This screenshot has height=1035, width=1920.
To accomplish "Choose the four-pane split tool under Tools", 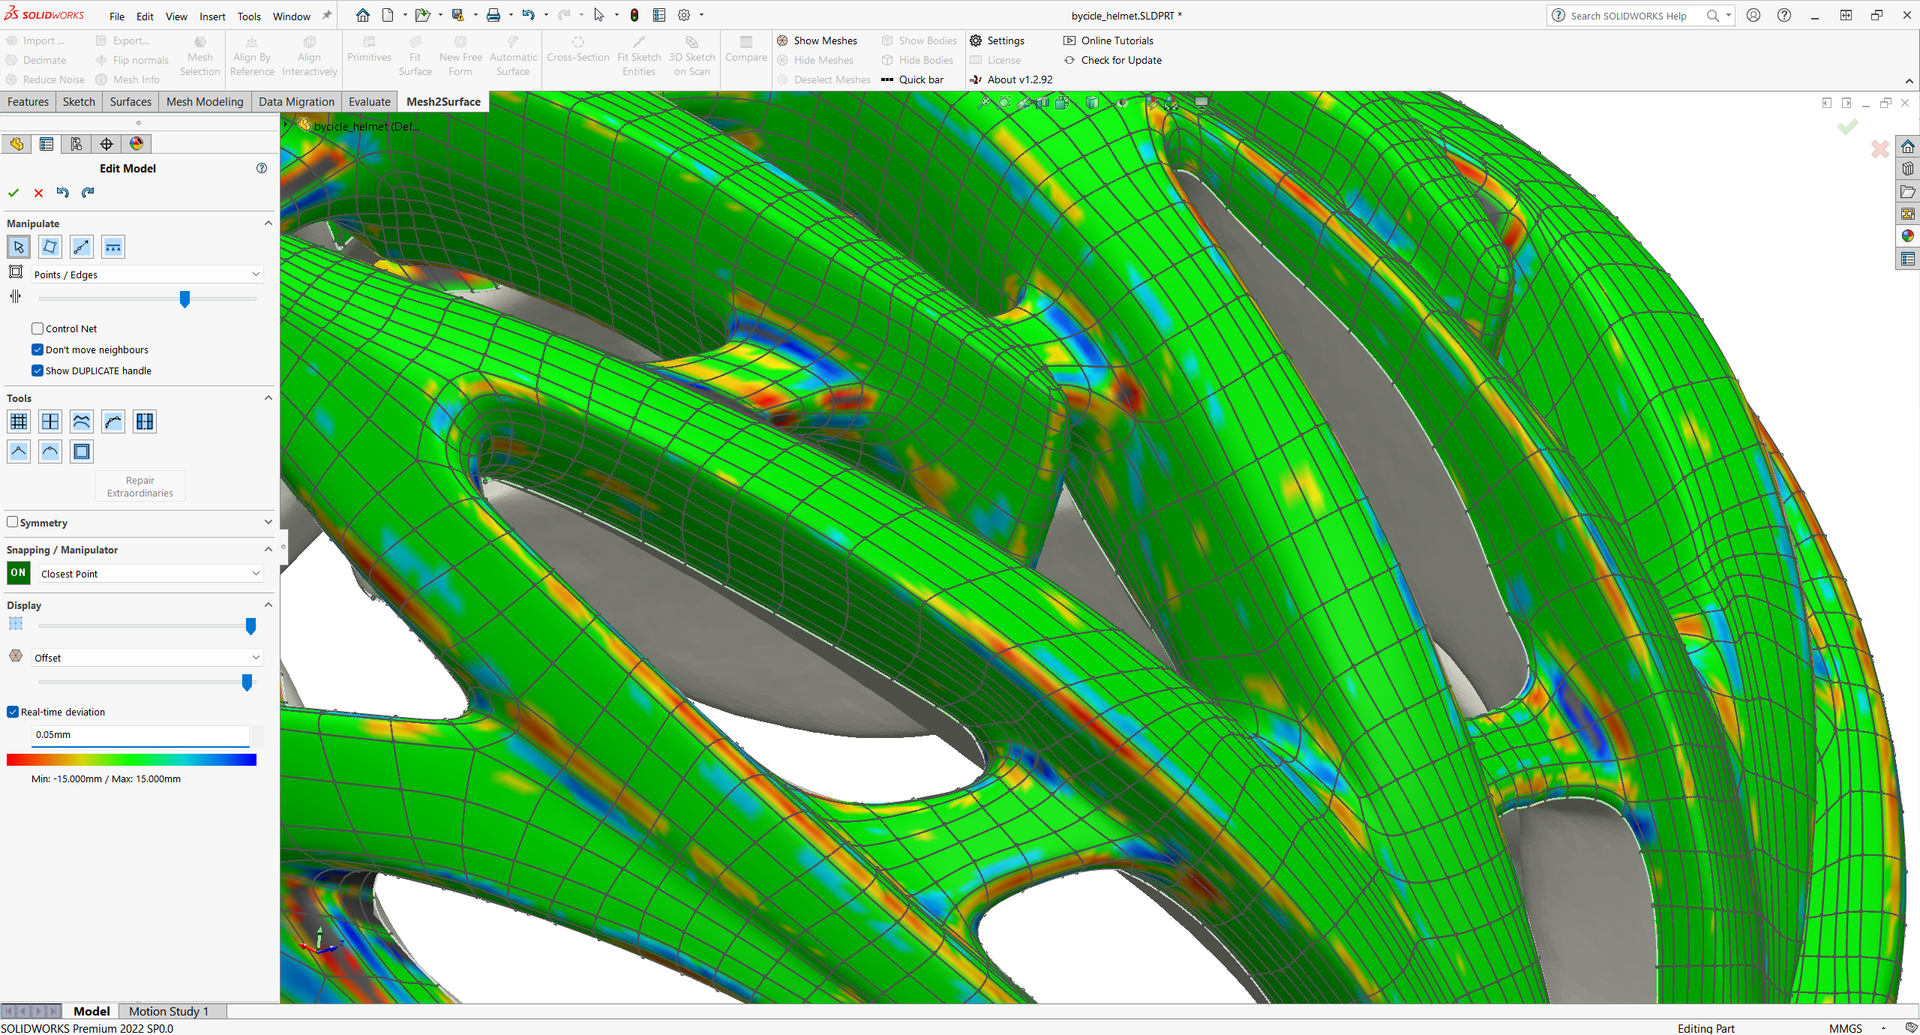I will point(50,422).
